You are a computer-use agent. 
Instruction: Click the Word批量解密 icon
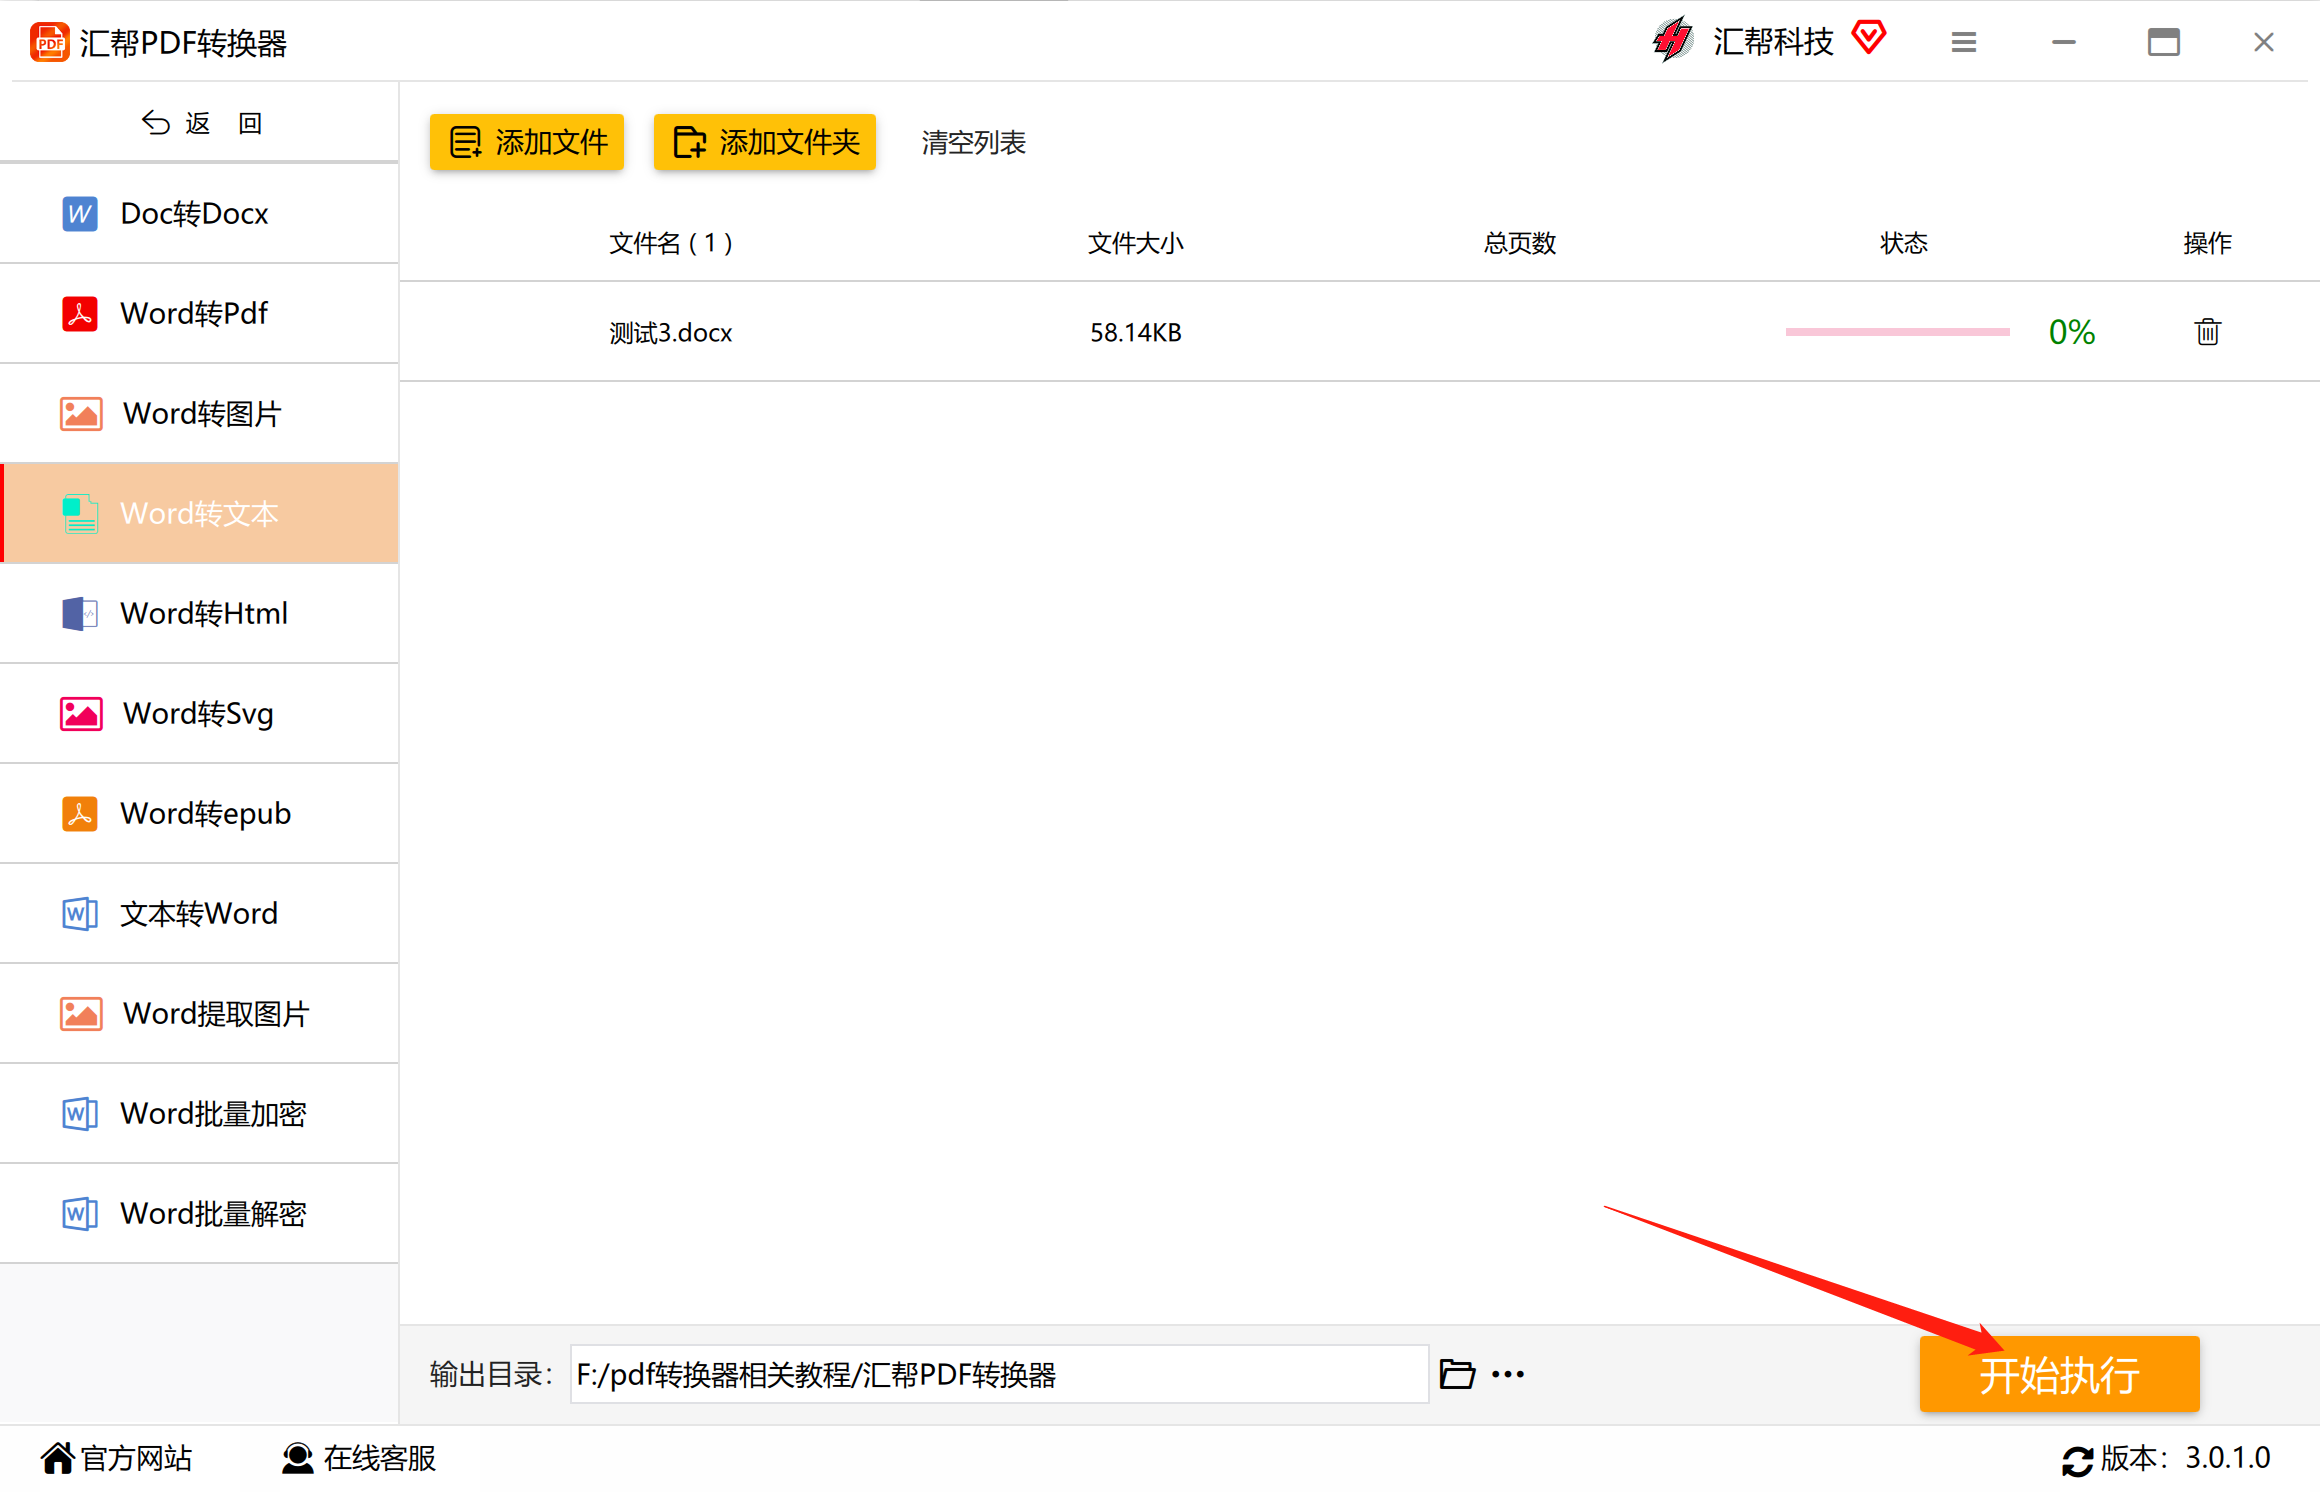pyautogui.click(x=80, y=1214)
